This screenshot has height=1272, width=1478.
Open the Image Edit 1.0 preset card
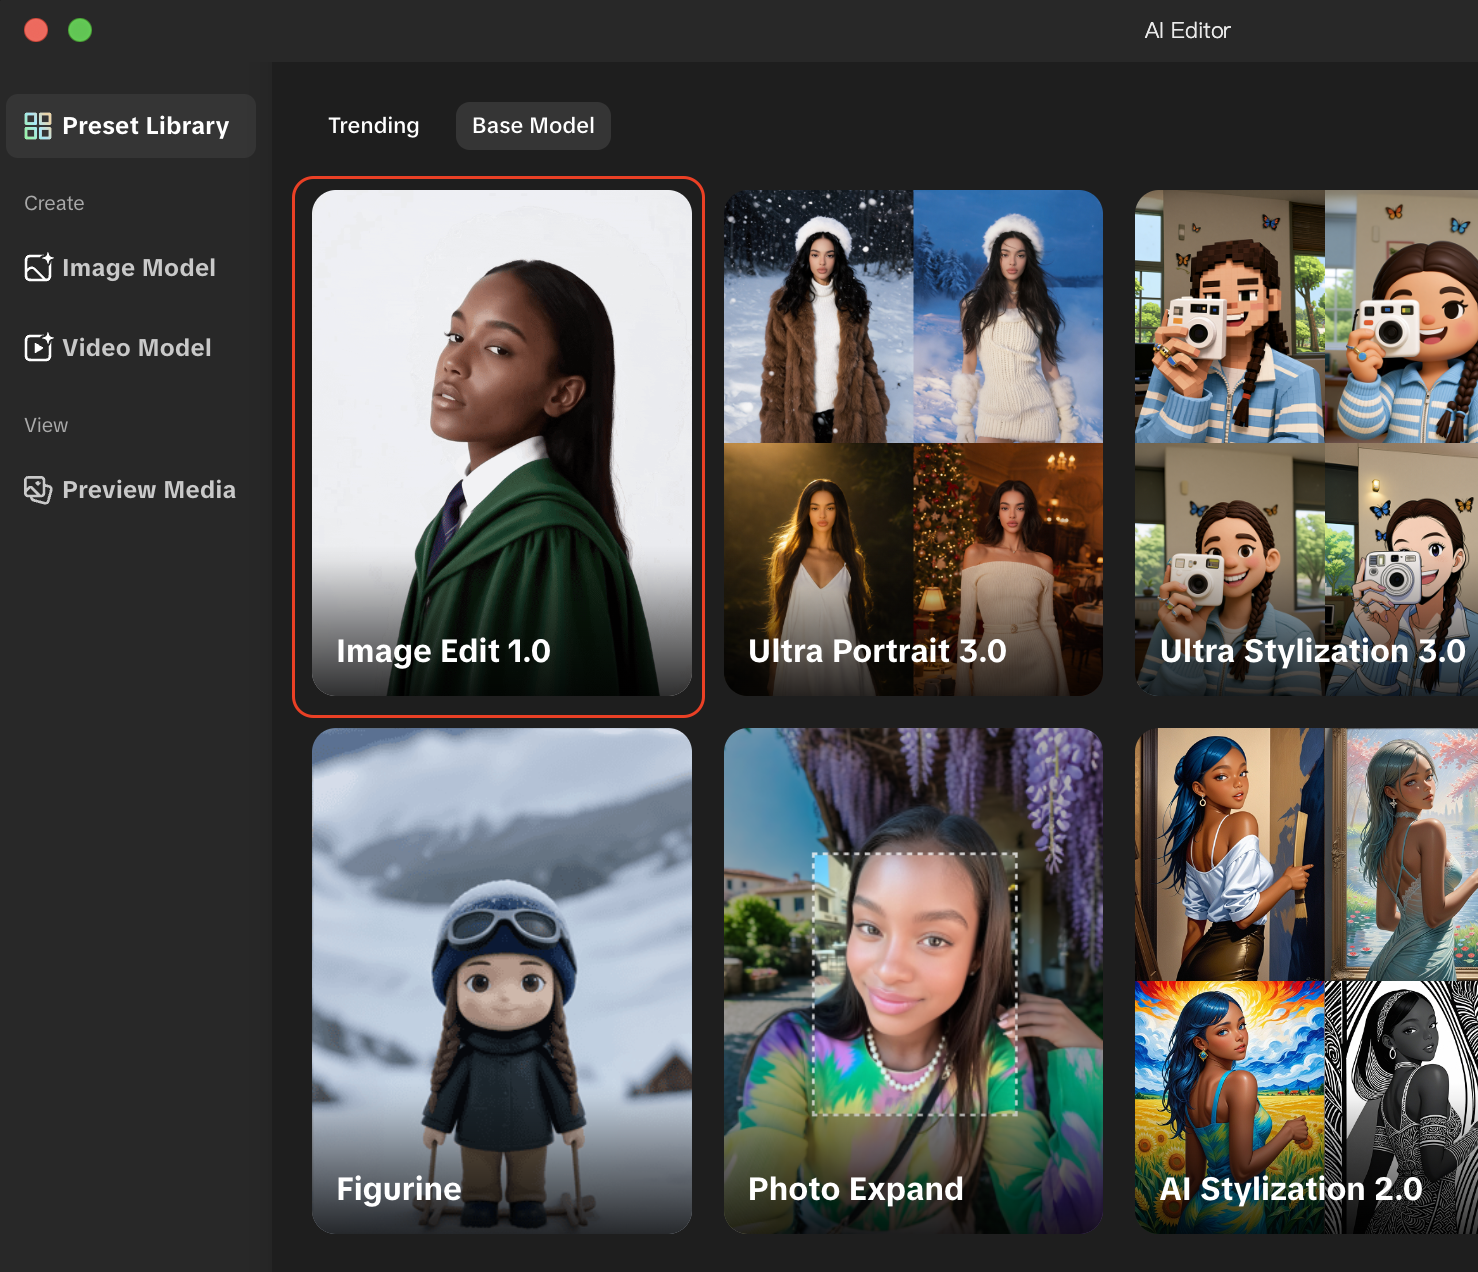501,442
